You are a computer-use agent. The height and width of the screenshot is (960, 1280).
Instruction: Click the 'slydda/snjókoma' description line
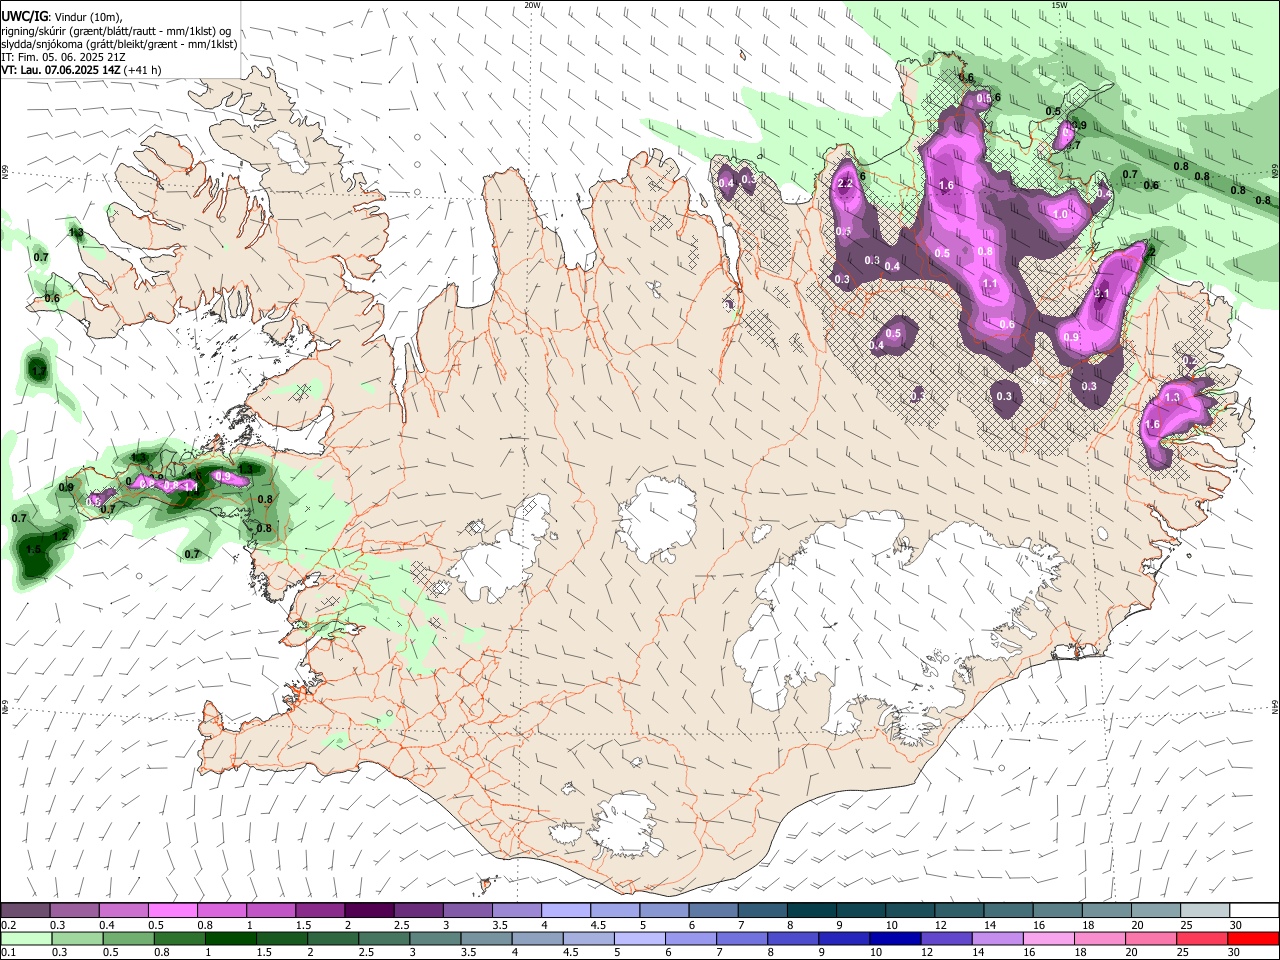coord(119,44)
